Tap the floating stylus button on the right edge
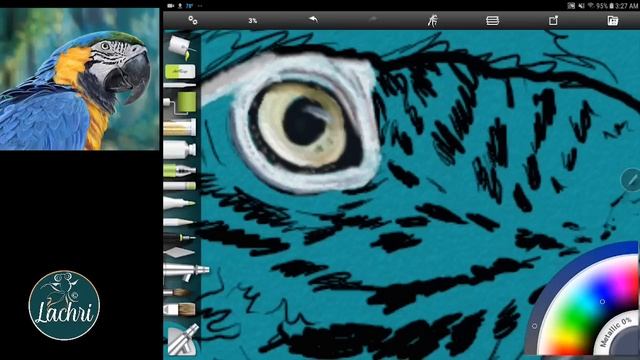 click(x=631, y=180)
